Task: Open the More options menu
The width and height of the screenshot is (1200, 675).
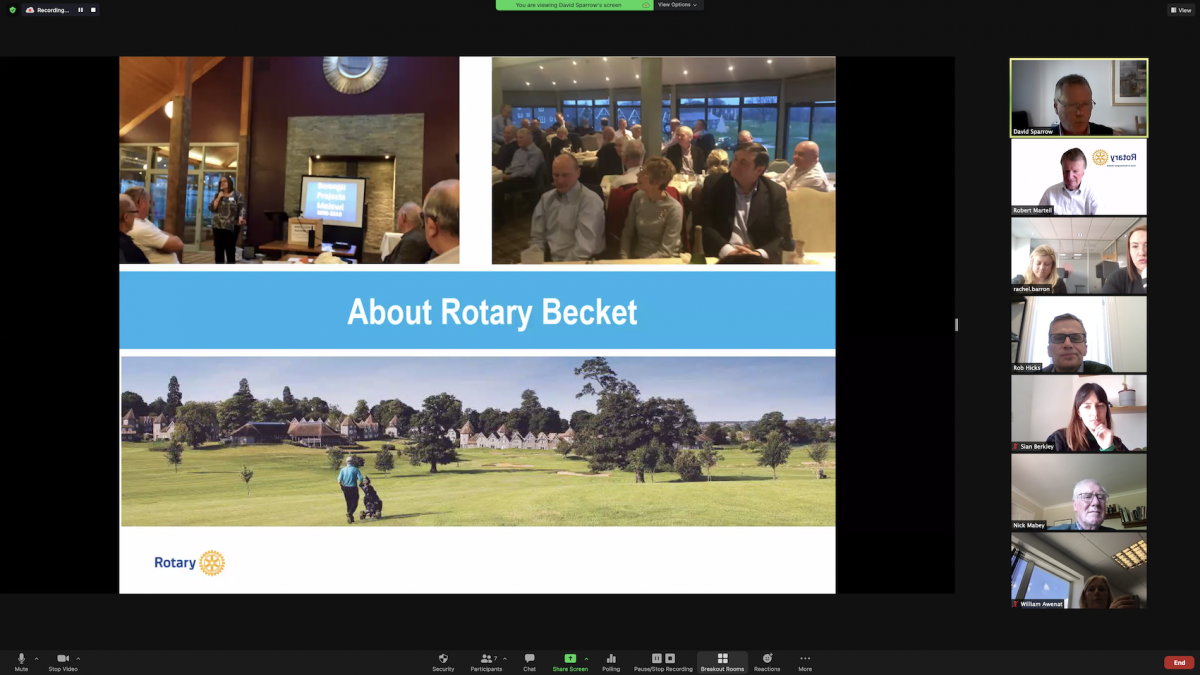Action: coord(805,662)
